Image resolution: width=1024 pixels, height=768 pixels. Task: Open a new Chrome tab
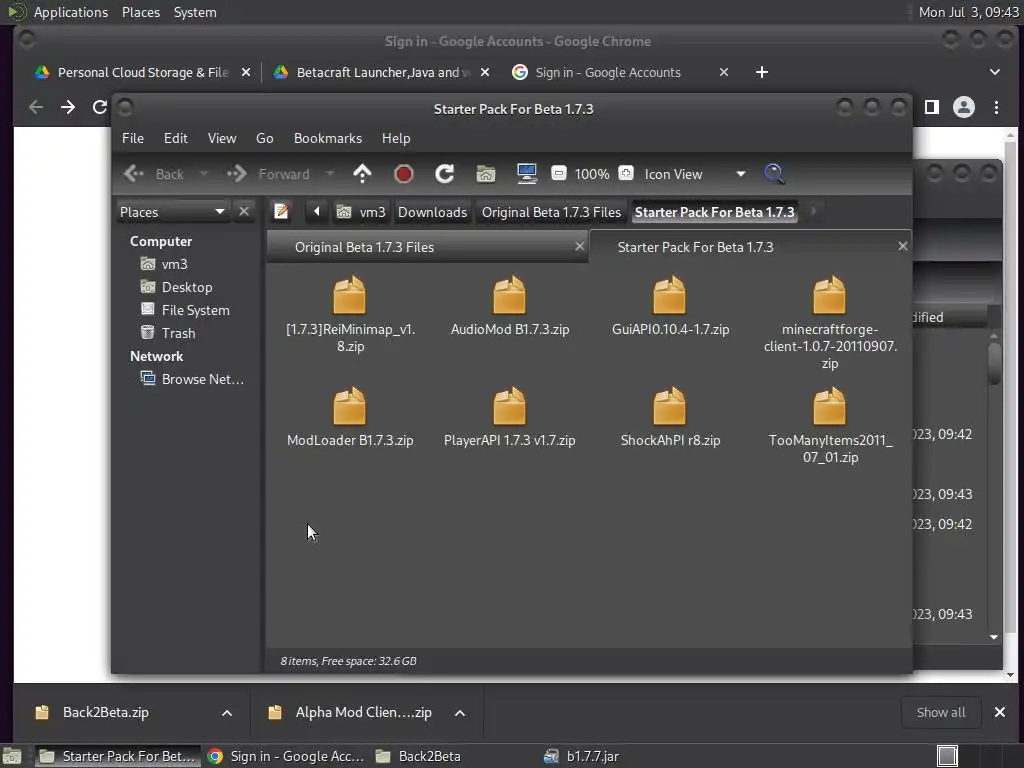[x=761, y=72]
